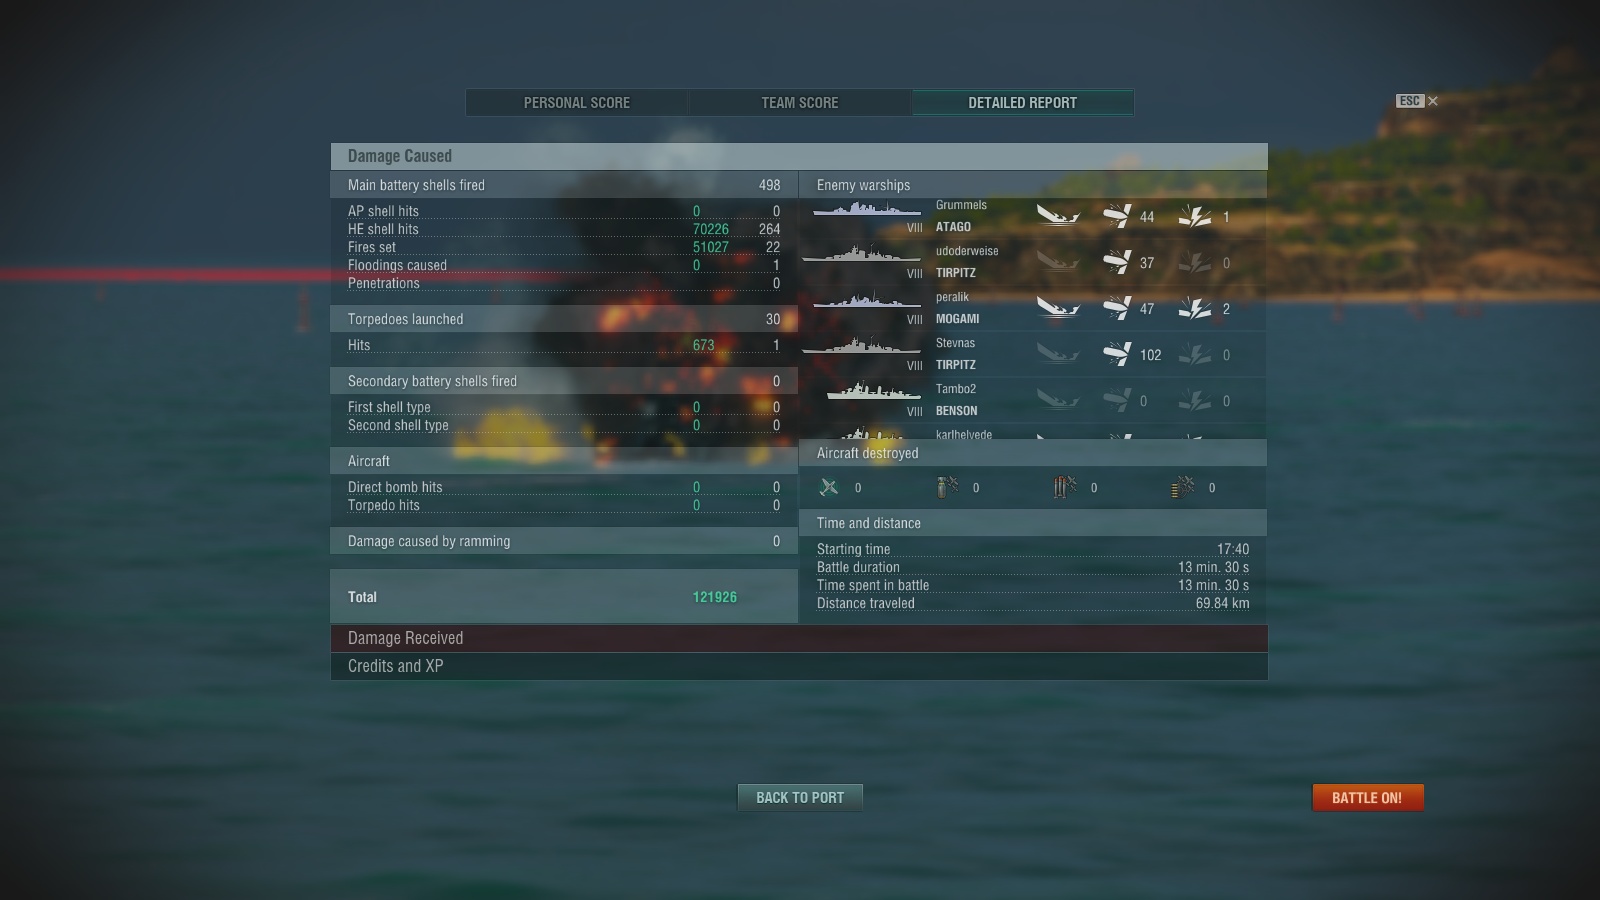The width and height of the screenshot is (1600, 900).
Task: Expand the Credits and XP section
Action: pos(799,666)
